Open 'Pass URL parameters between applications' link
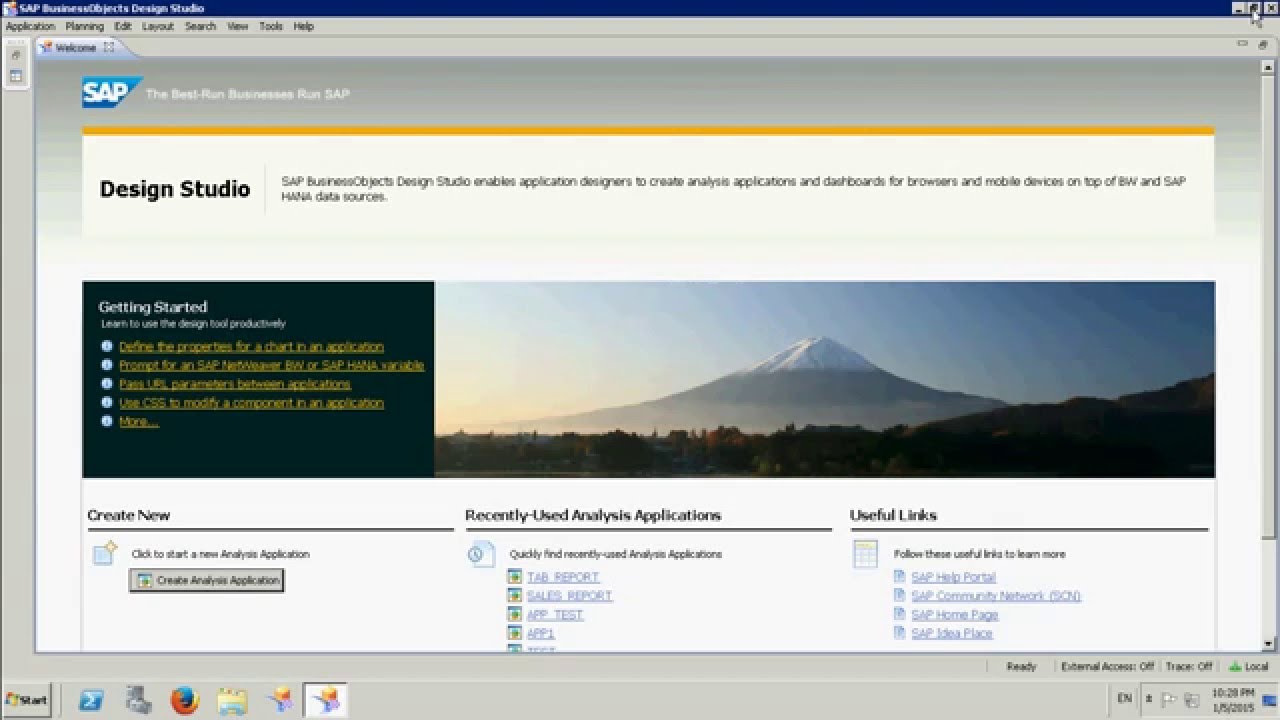The image size is (1280, 720). tap(235, 384)
